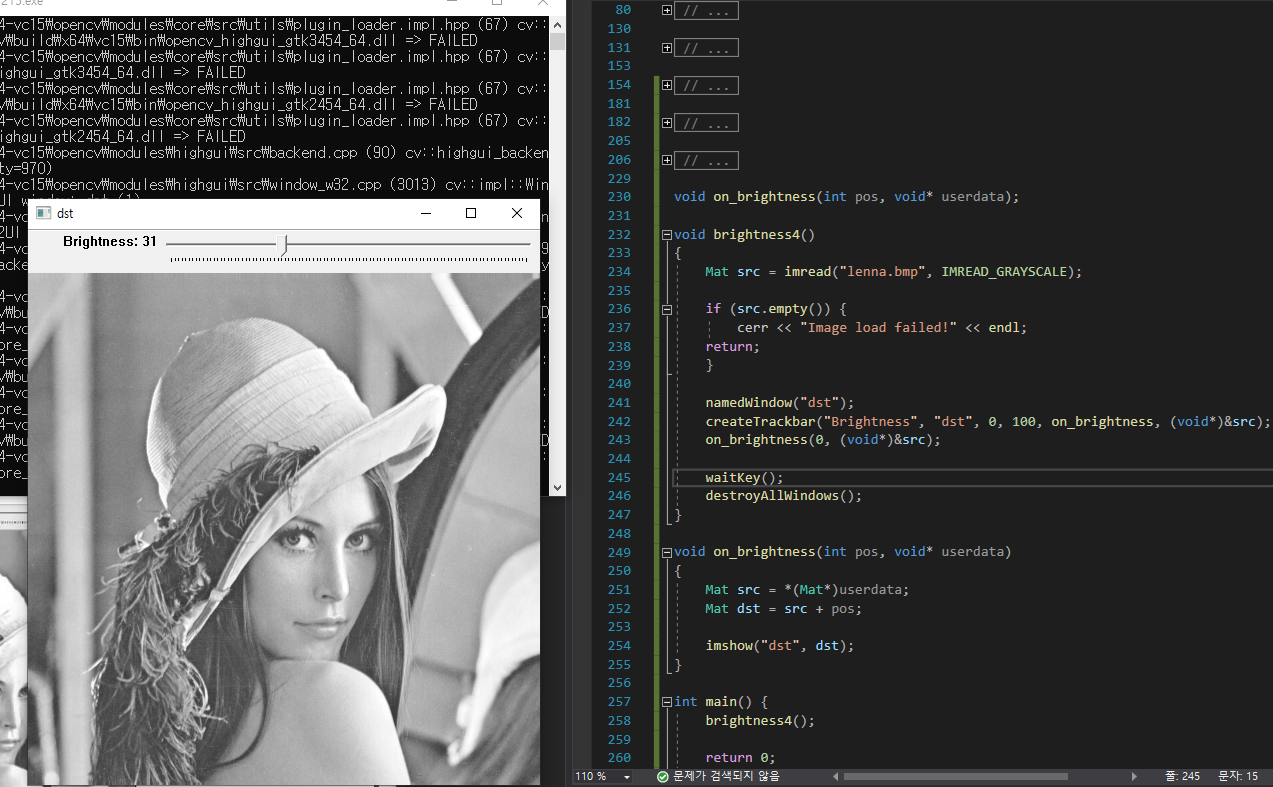Collapse the if block at line 236

[667, 310]
